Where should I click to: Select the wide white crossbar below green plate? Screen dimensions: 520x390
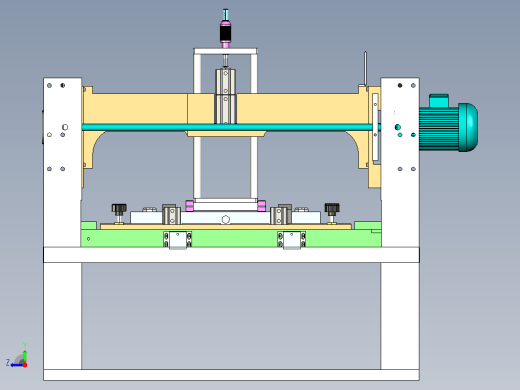click(231, 255)
